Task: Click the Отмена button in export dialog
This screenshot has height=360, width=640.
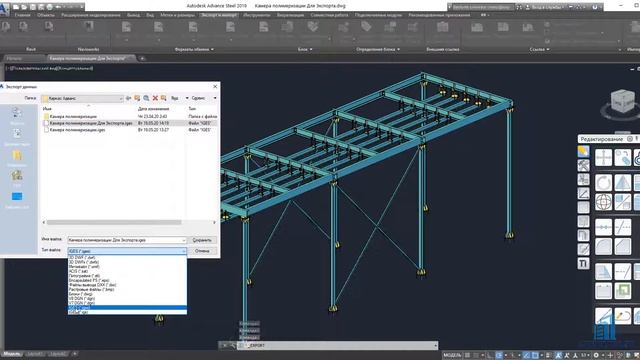Action: point(202,251)
